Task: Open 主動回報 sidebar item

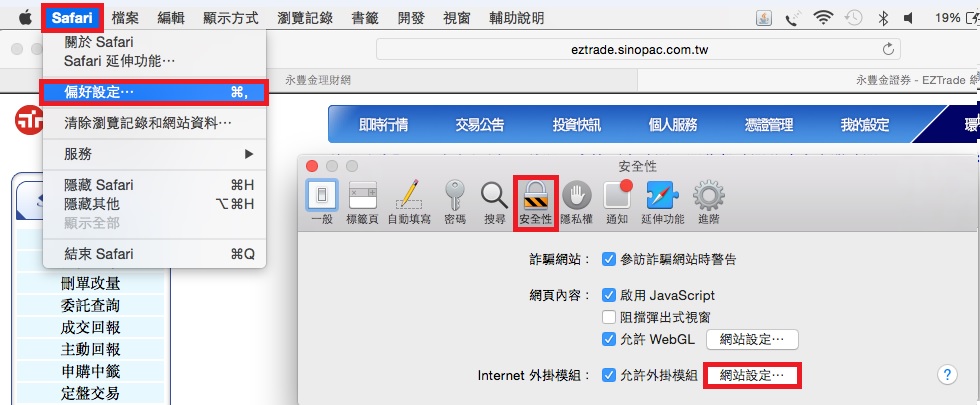Action: tap(91, 349)
